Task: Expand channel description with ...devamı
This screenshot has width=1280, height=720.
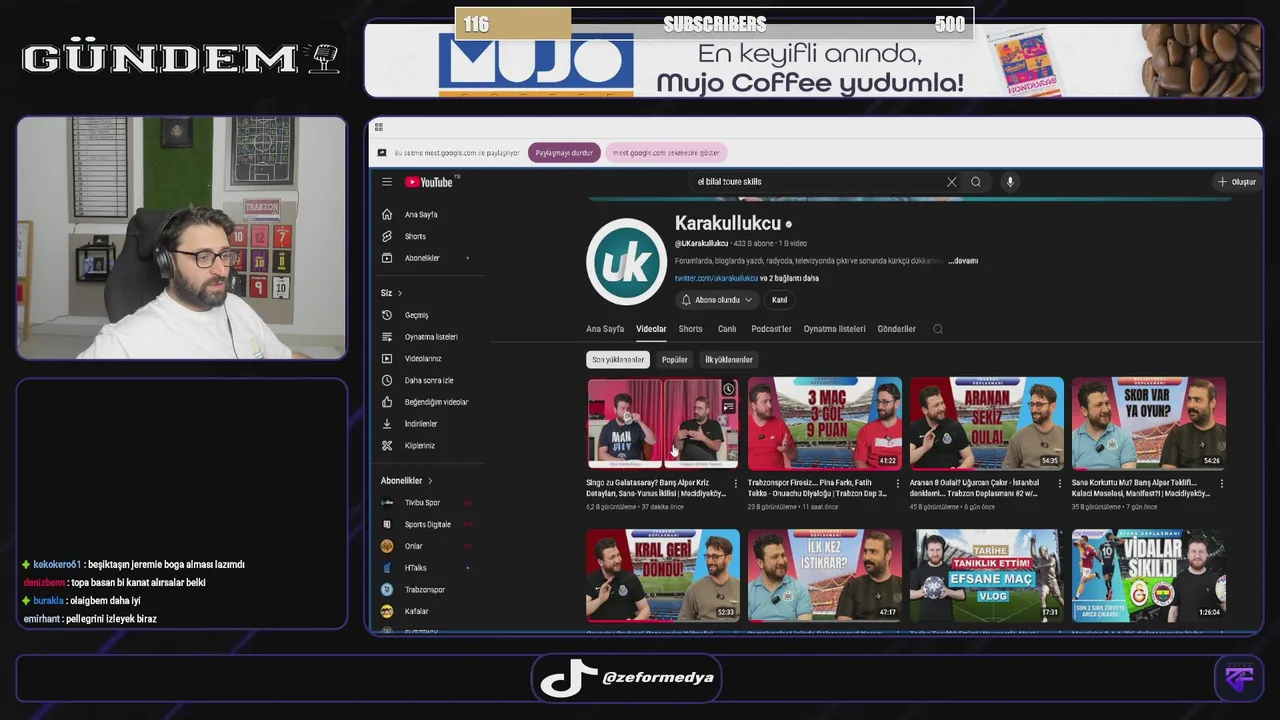Action: click(x=963, y=261)
